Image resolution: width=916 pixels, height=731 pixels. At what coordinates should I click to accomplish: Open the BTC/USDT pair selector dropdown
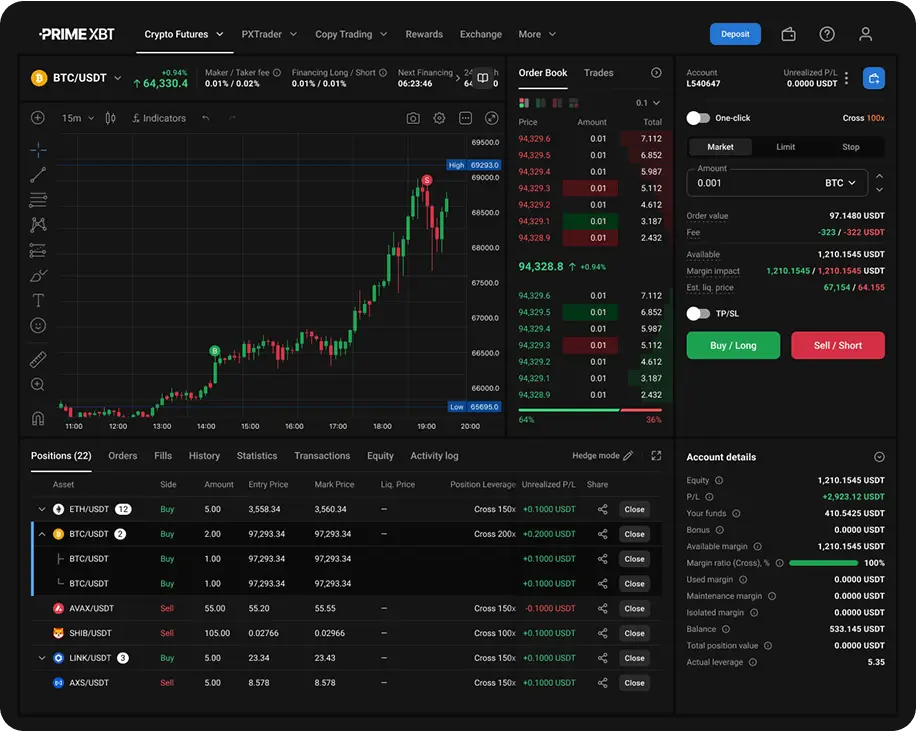[117, 78]
